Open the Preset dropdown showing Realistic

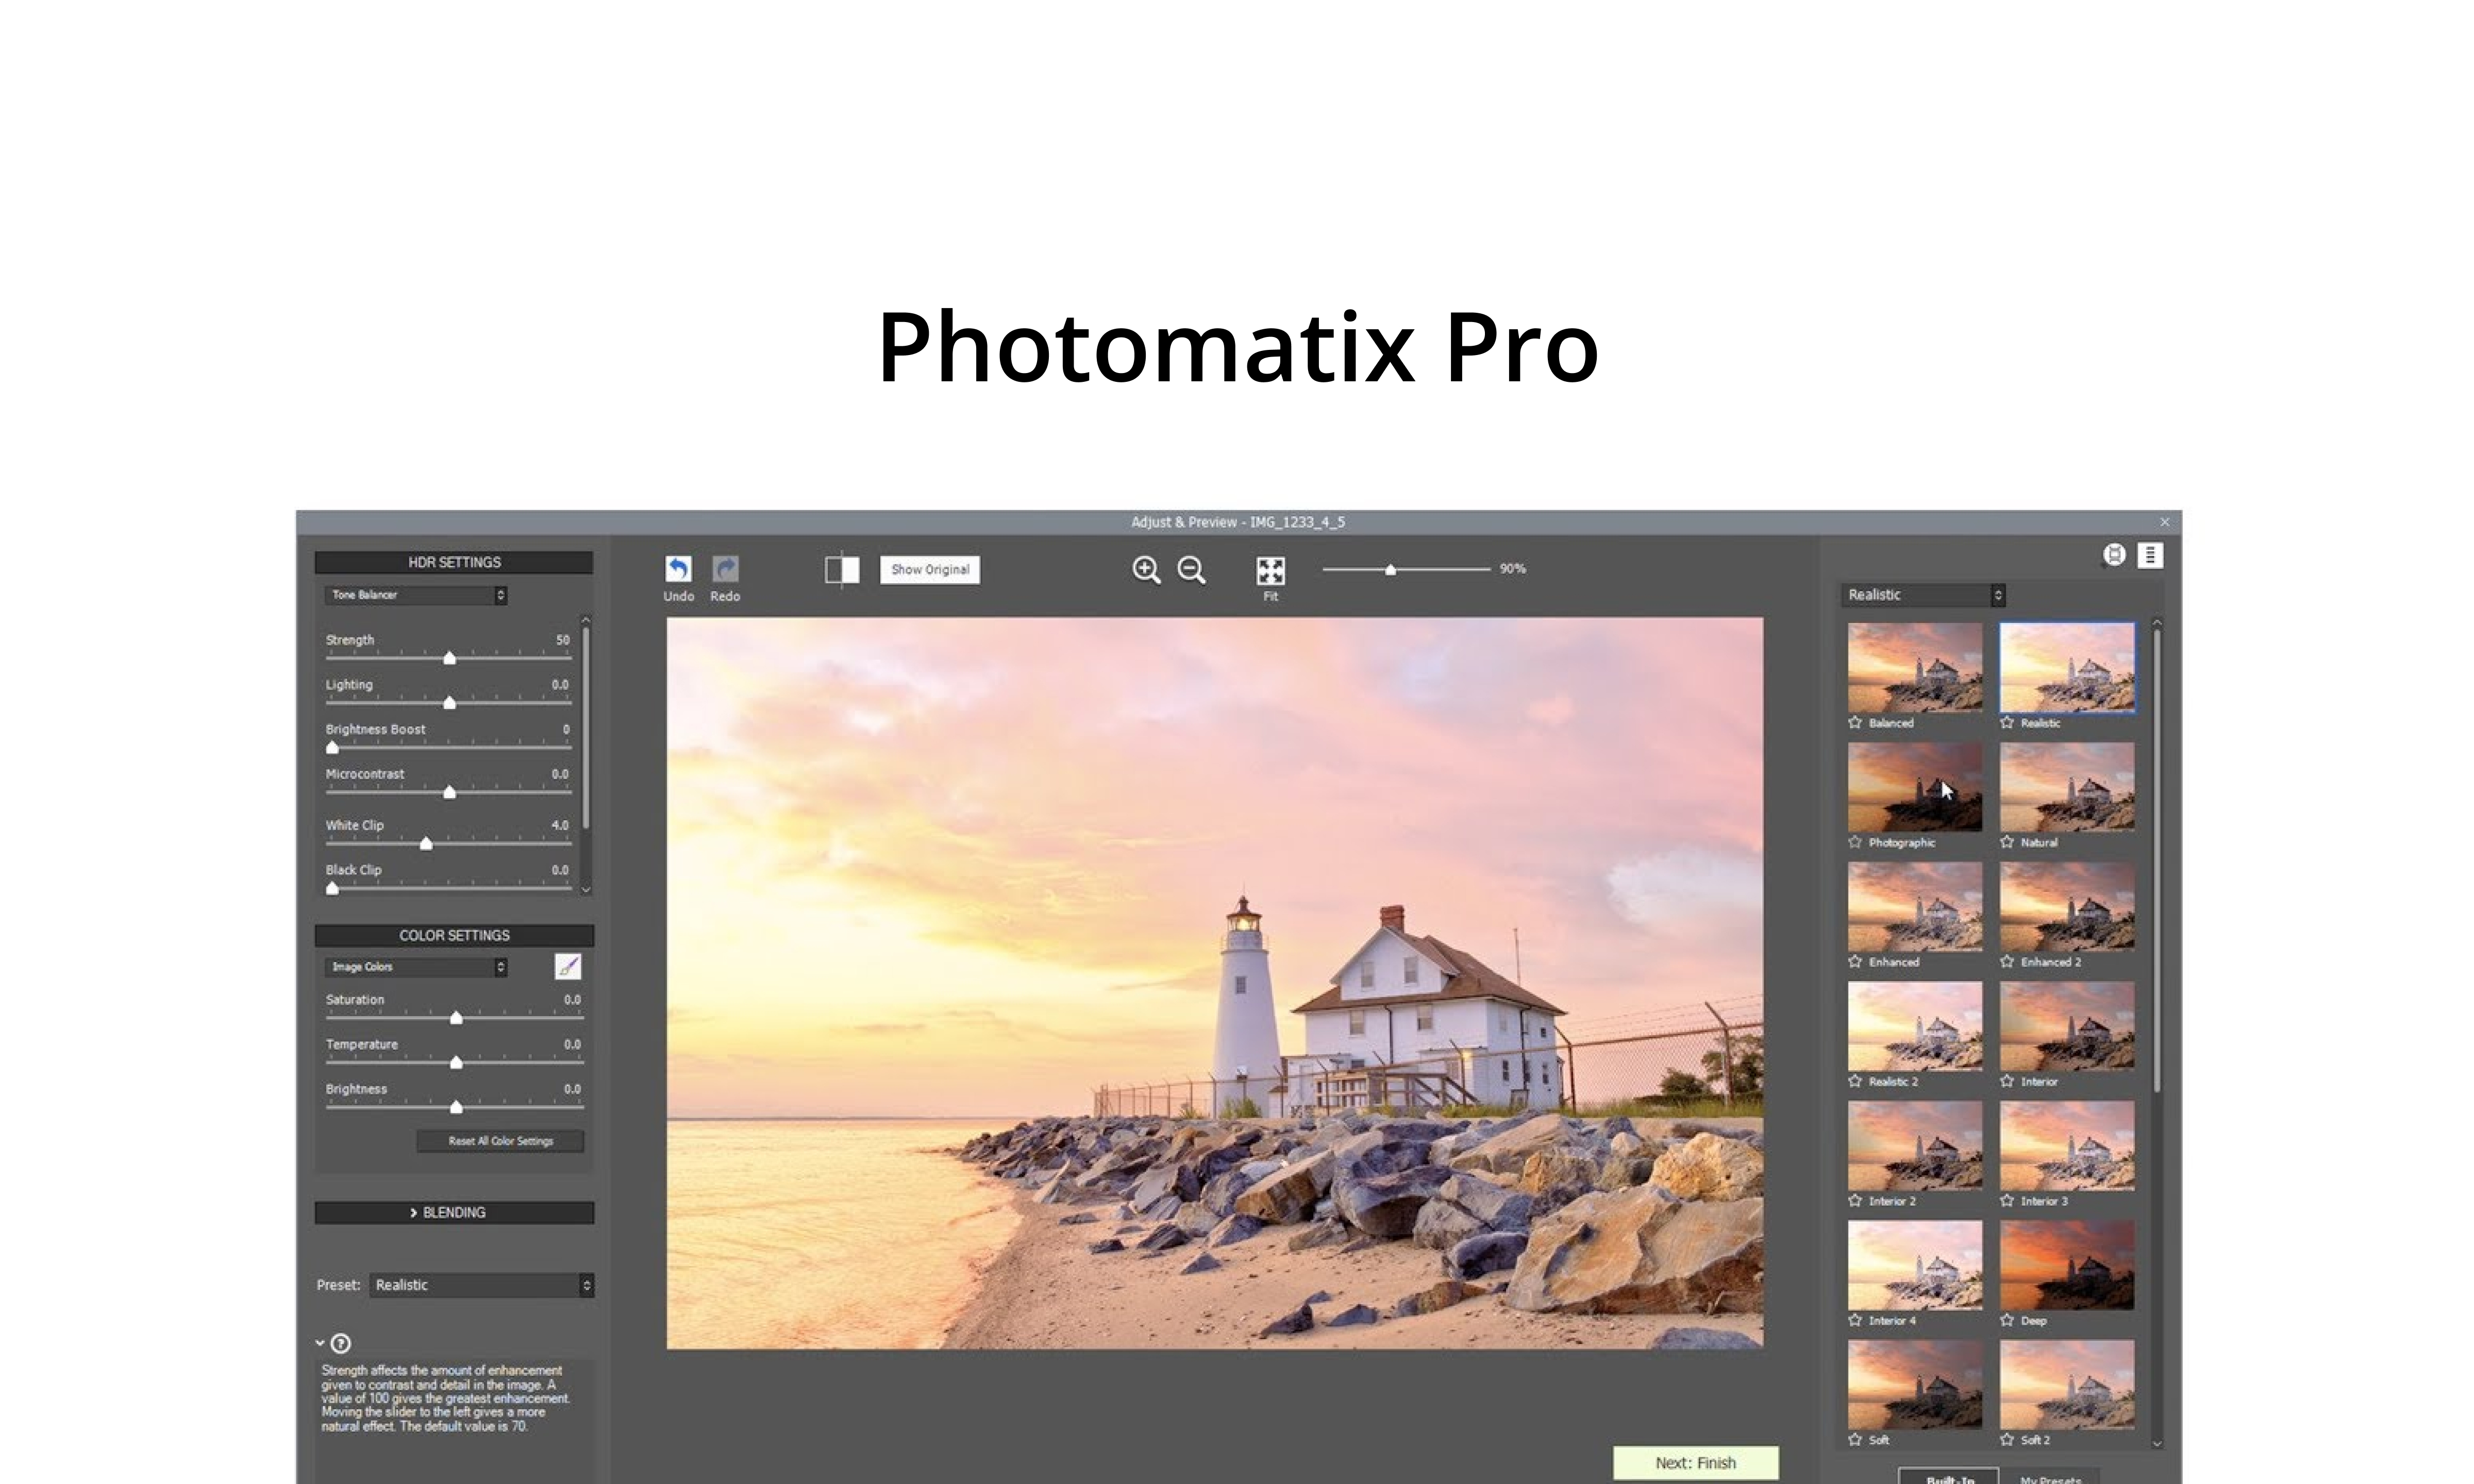[482, 1285]
